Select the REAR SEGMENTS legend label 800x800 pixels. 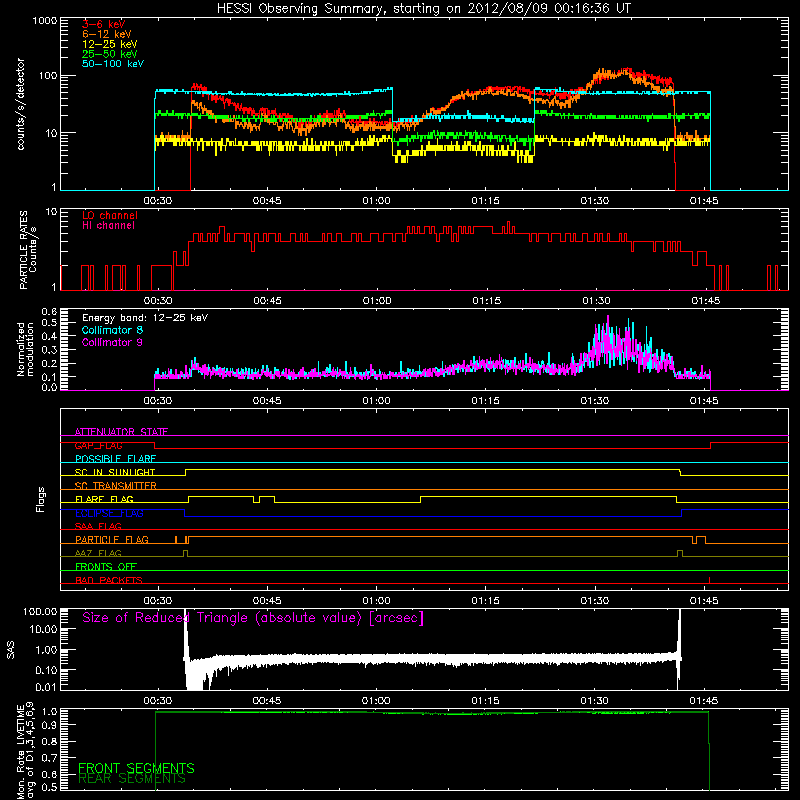pos(132,779)
